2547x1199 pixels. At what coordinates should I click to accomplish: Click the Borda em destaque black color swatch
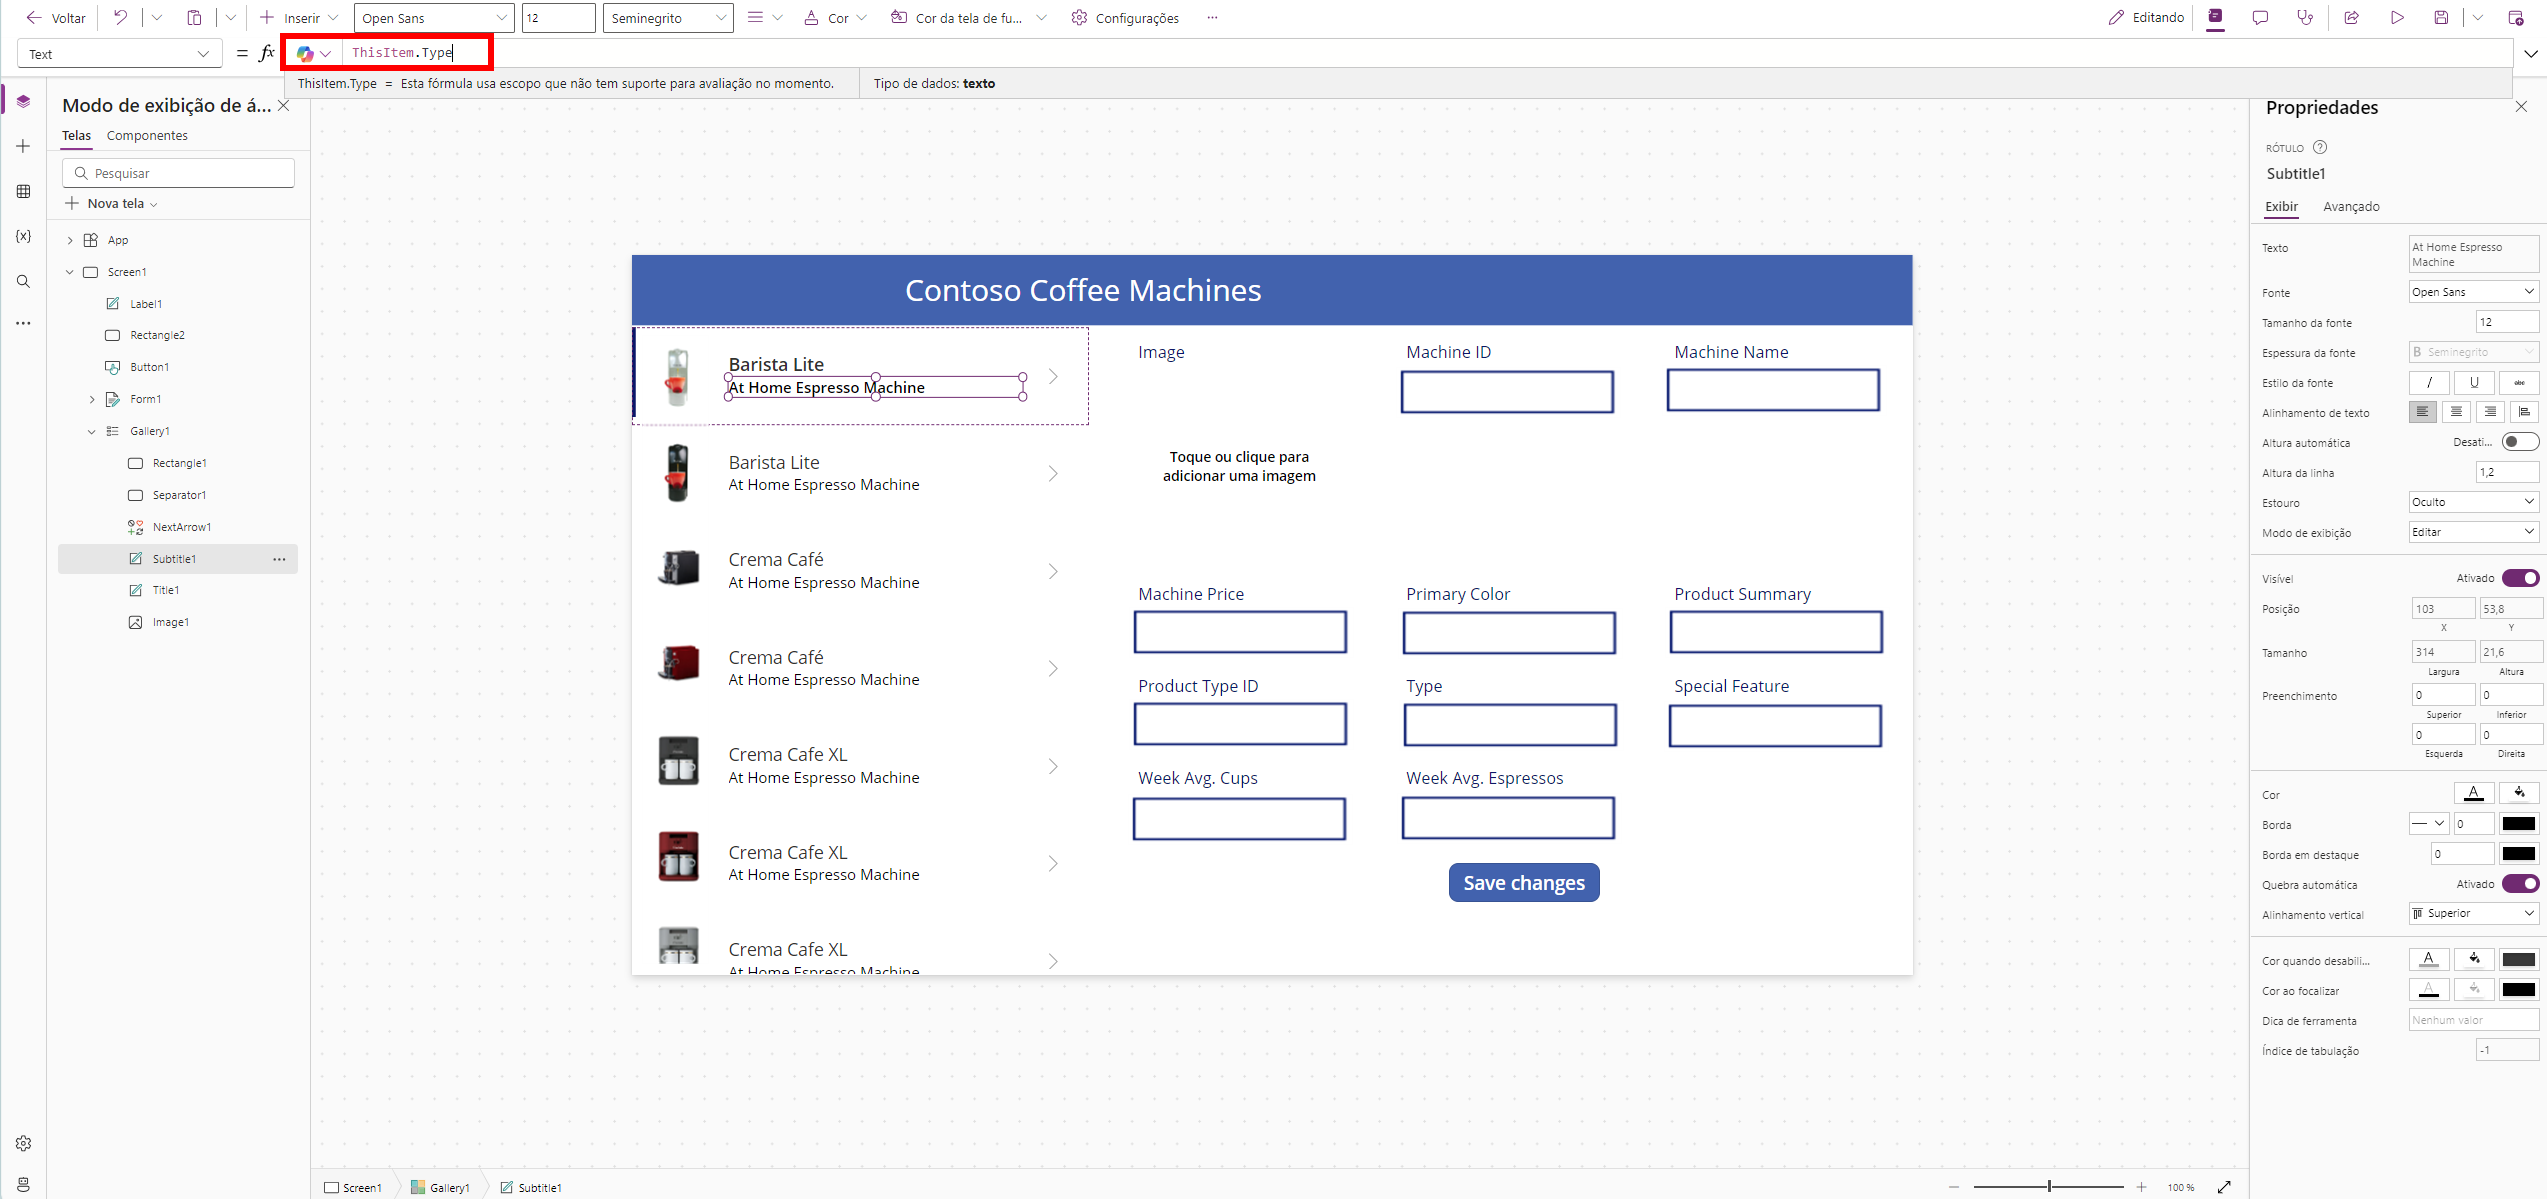(2519, 854)
